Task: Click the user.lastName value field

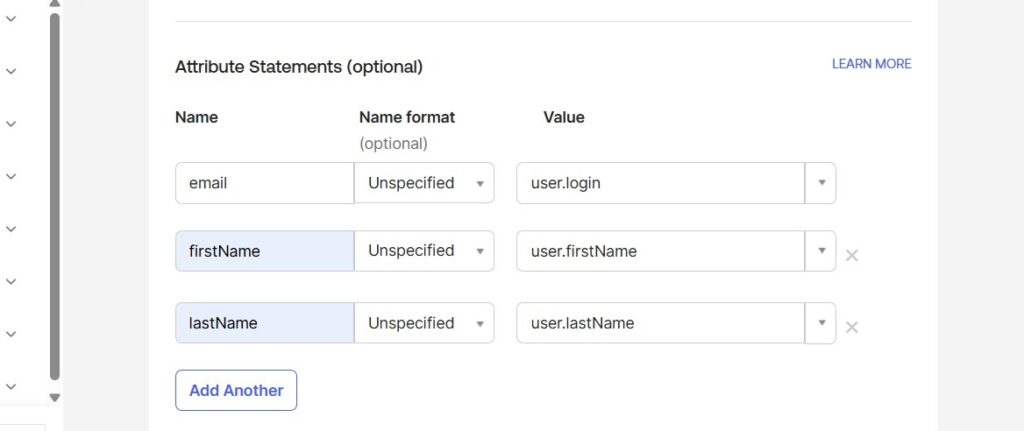Action: point(660,323)
